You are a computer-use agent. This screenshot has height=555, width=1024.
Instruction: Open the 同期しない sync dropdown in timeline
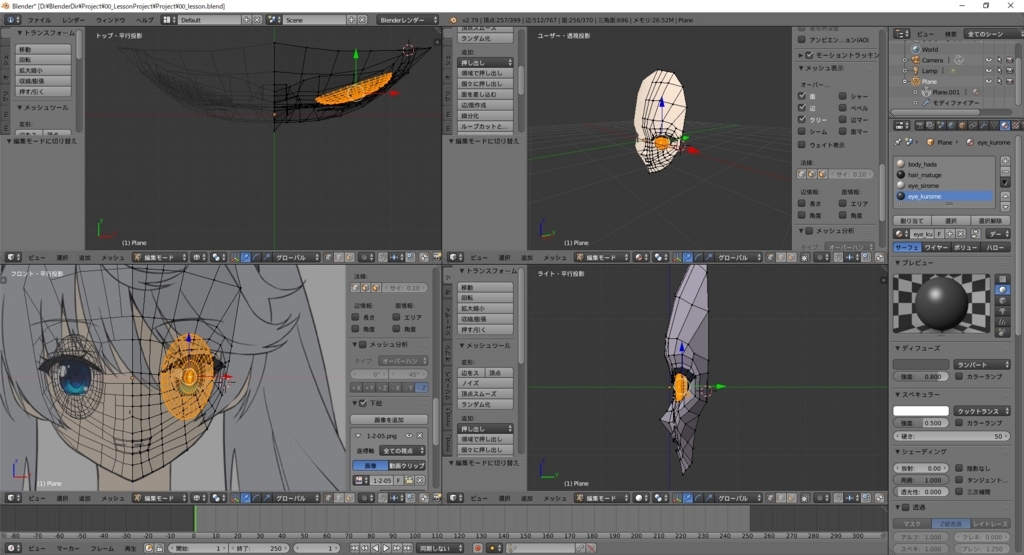click(x=440, y=548)
